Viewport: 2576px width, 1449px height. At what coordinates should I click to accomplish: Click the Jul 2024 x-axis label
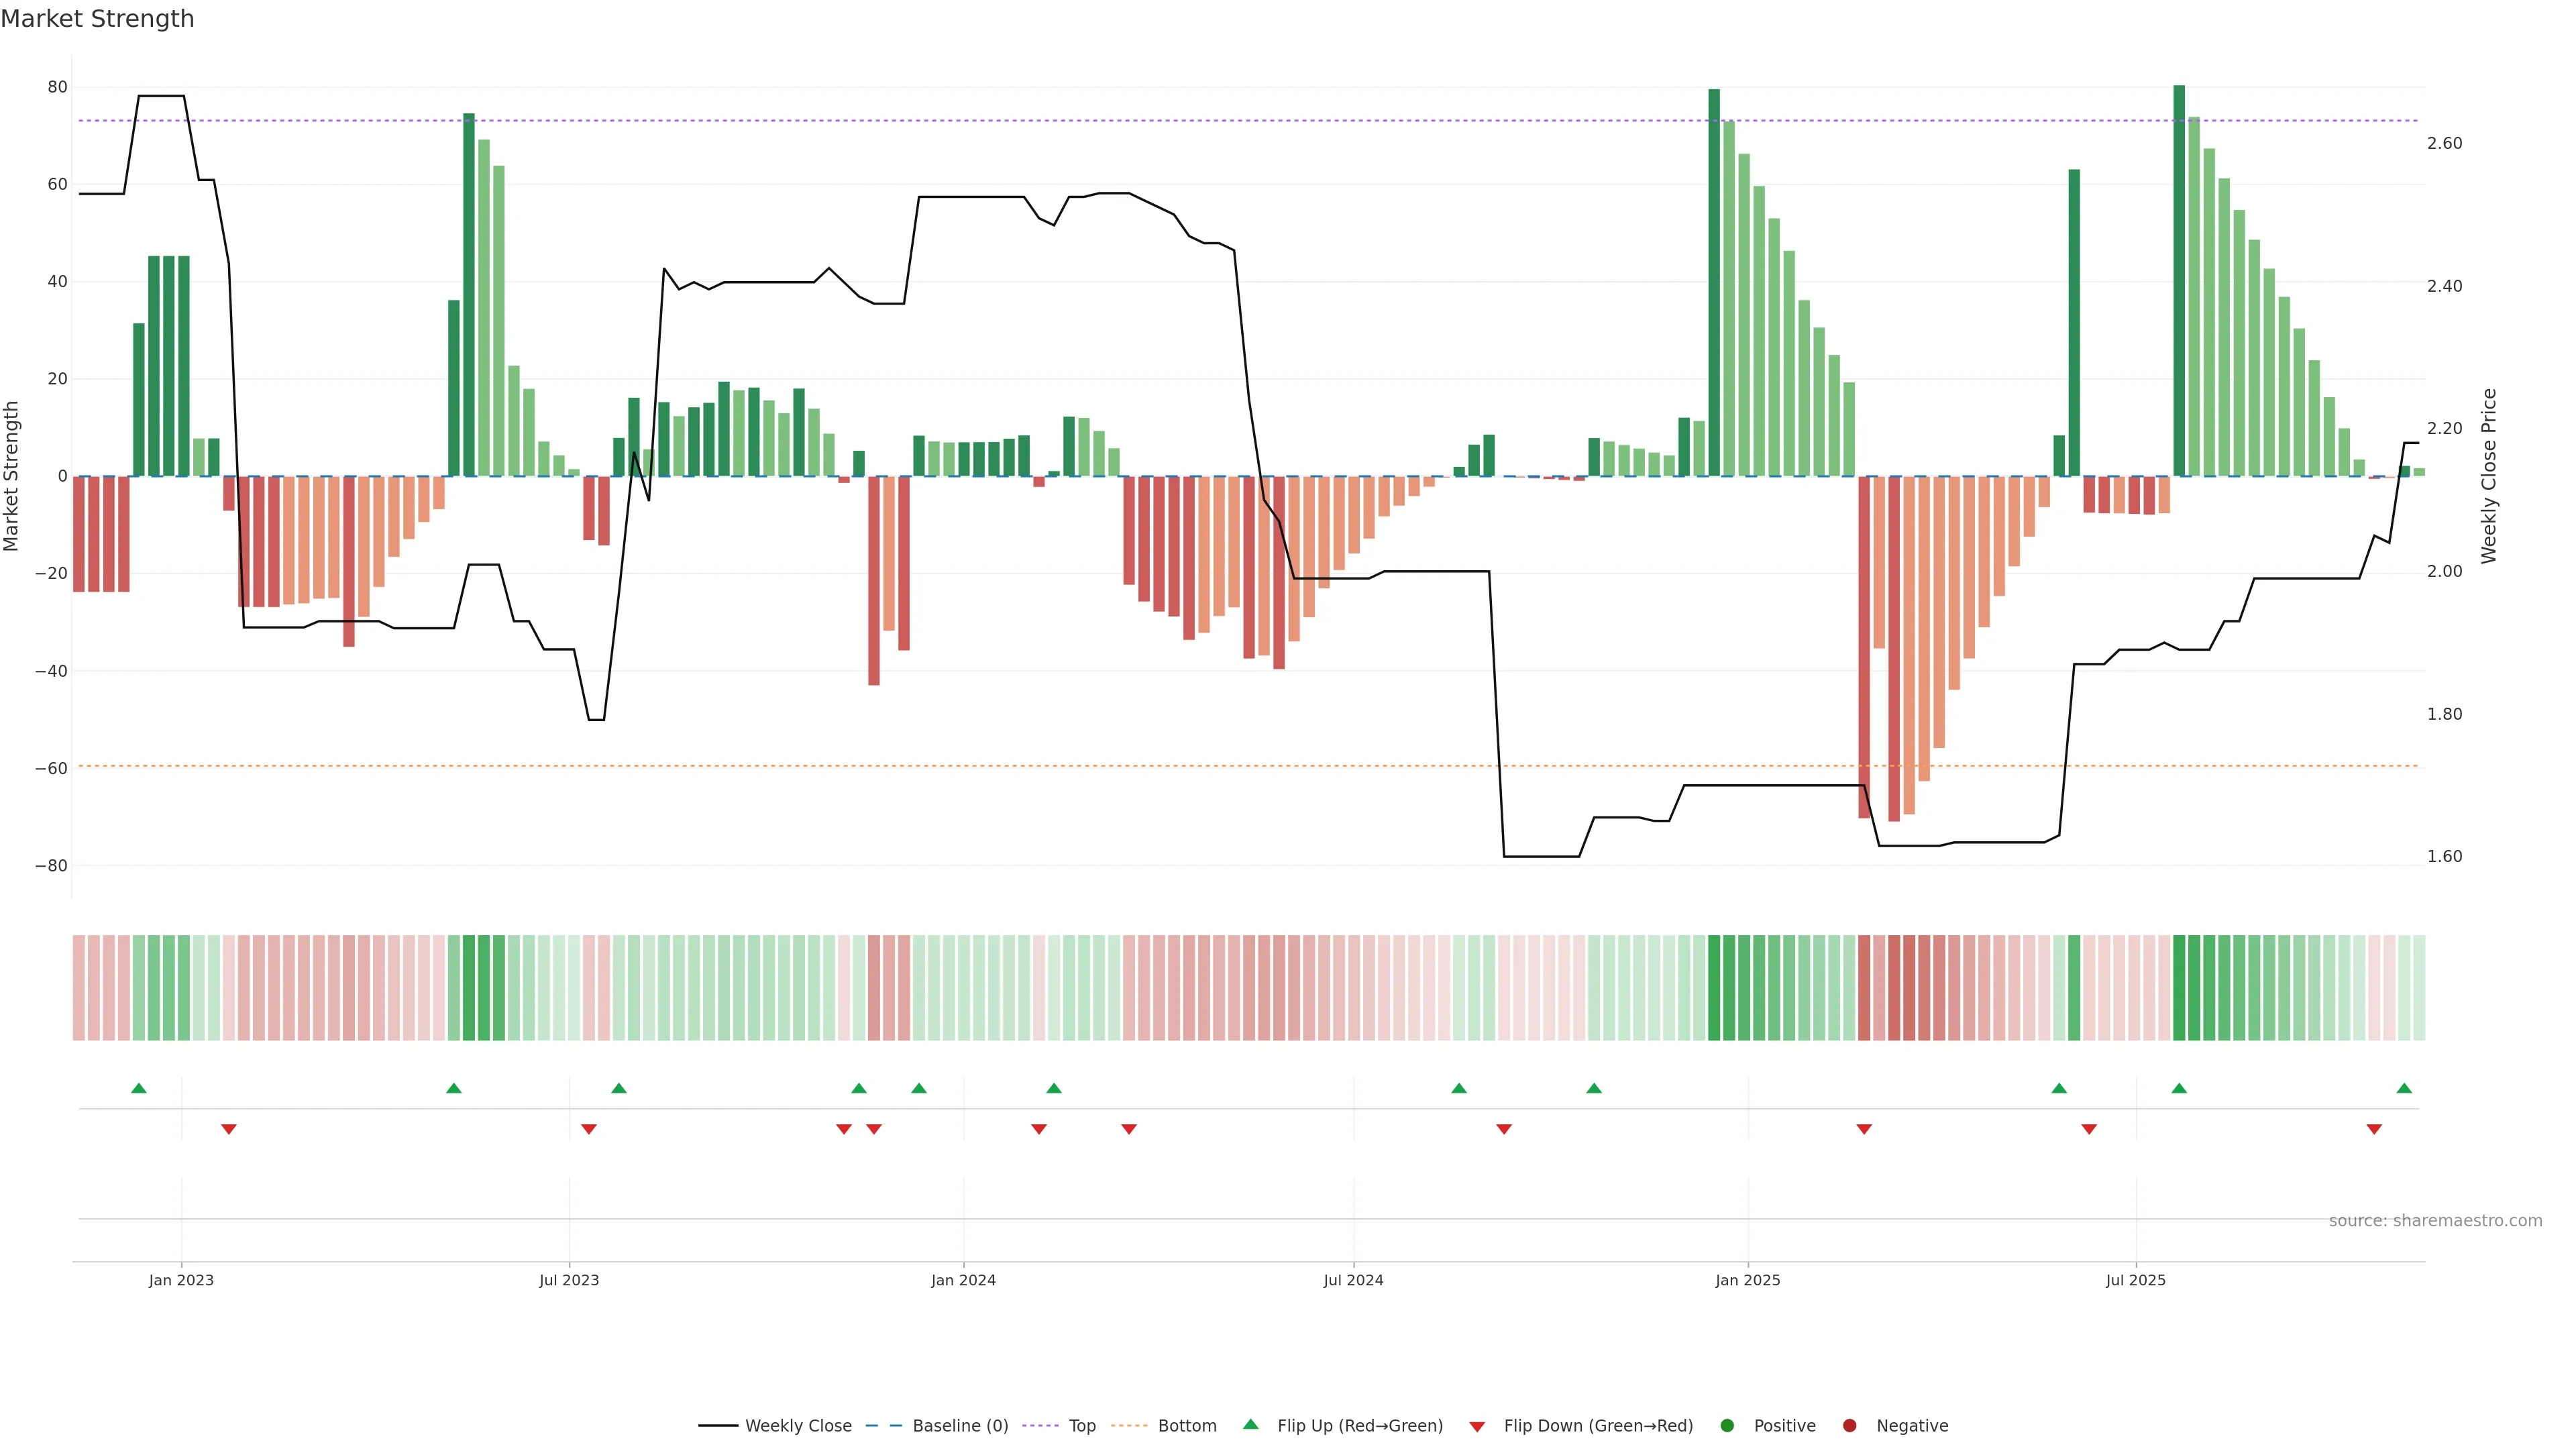point(1353,1280)
